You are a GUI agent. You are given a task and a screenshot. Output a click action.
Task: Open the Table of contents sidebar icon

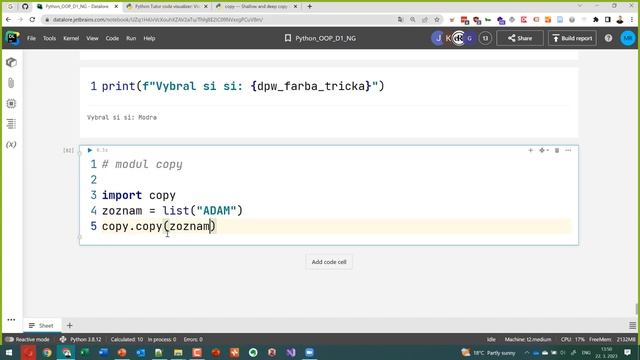click(11, 124)
